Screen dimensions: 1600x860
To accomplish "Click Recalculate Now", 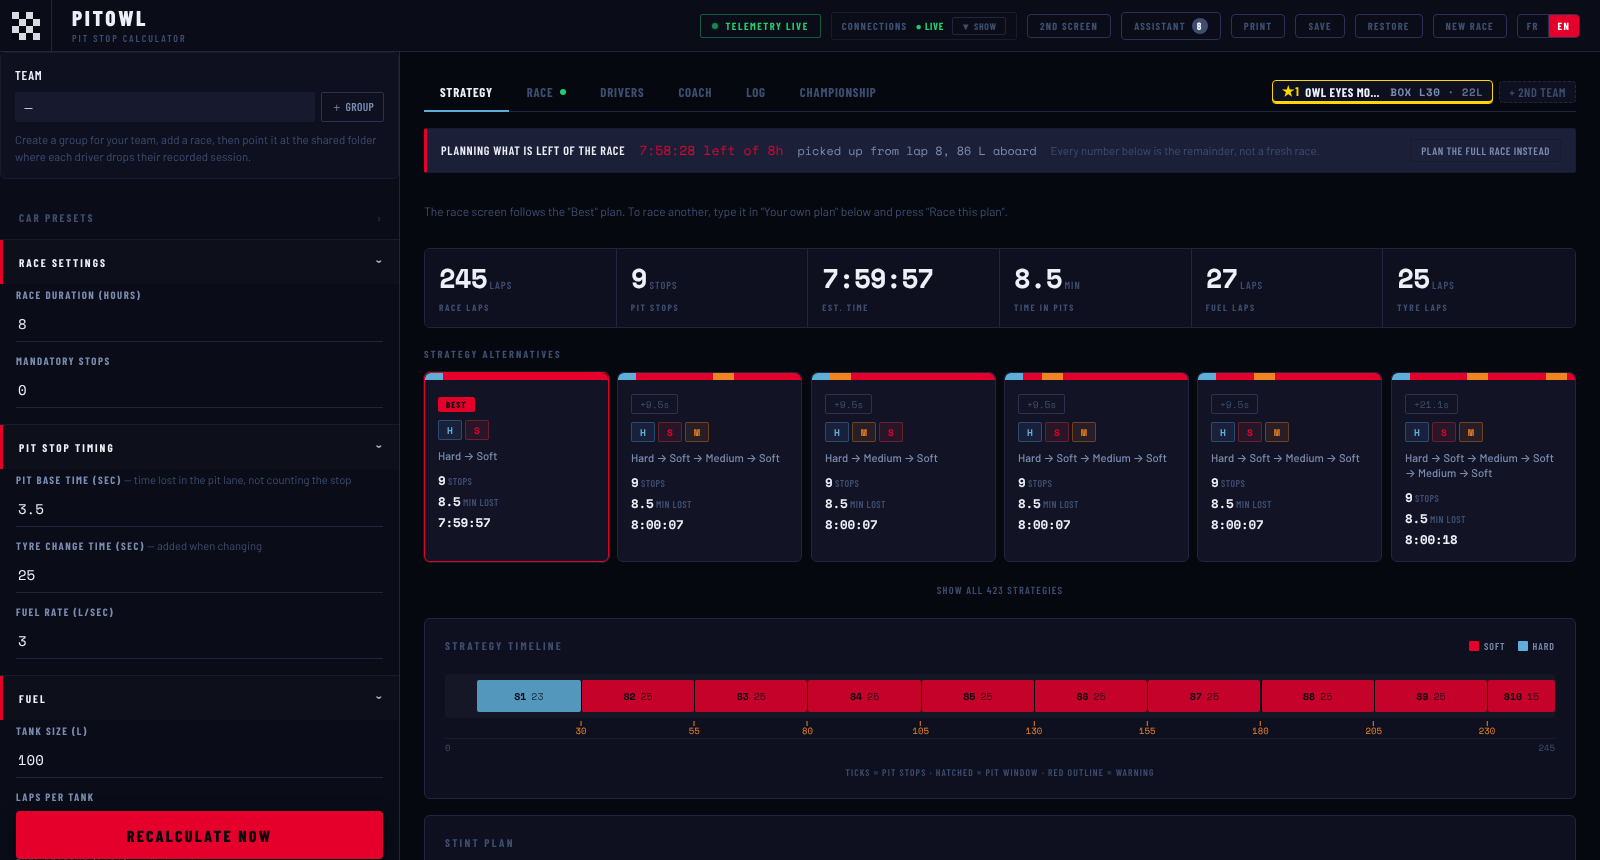I will pos(199,835).
